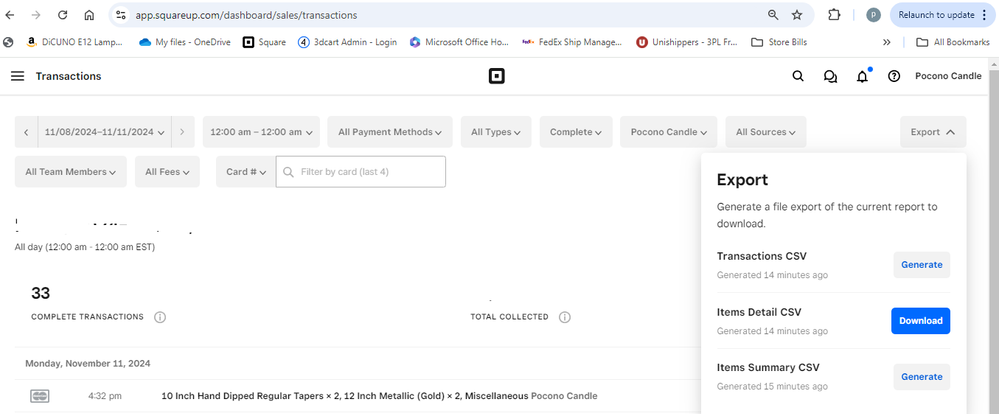Show info for Complete Transactions

coord(160,317)
